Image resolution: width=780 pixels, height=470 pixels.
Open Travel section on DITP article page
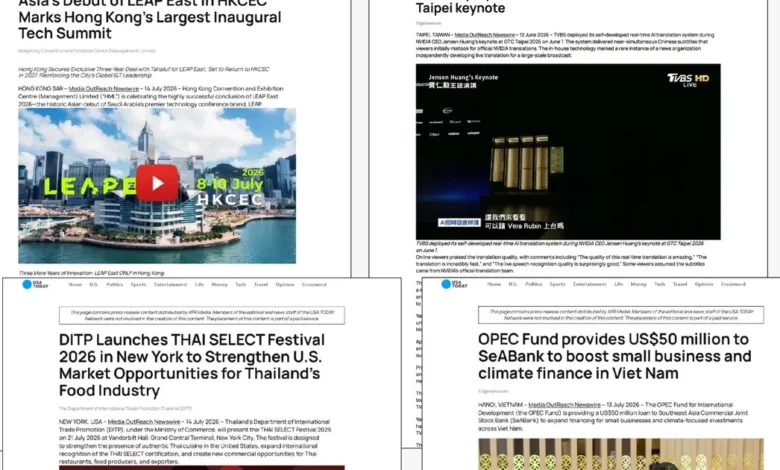(261, 284)
